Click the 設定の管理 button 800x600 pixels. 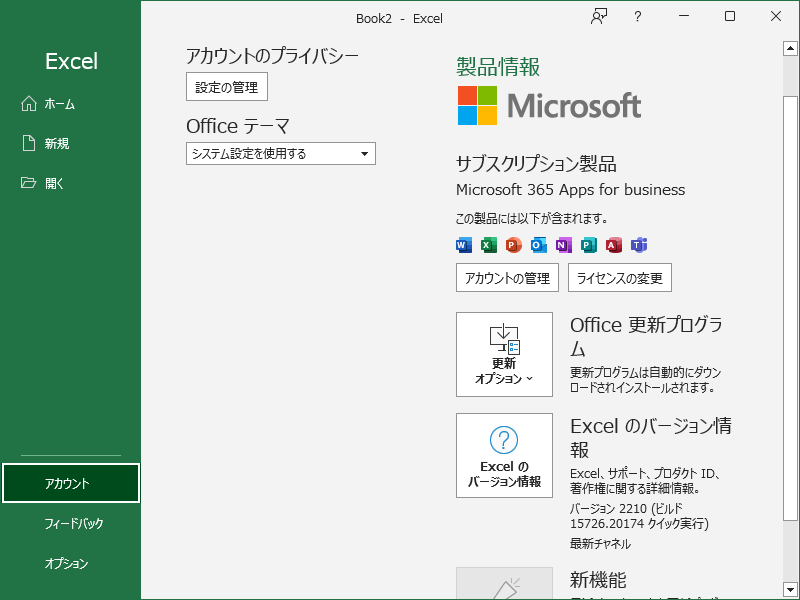coord(227,87)
